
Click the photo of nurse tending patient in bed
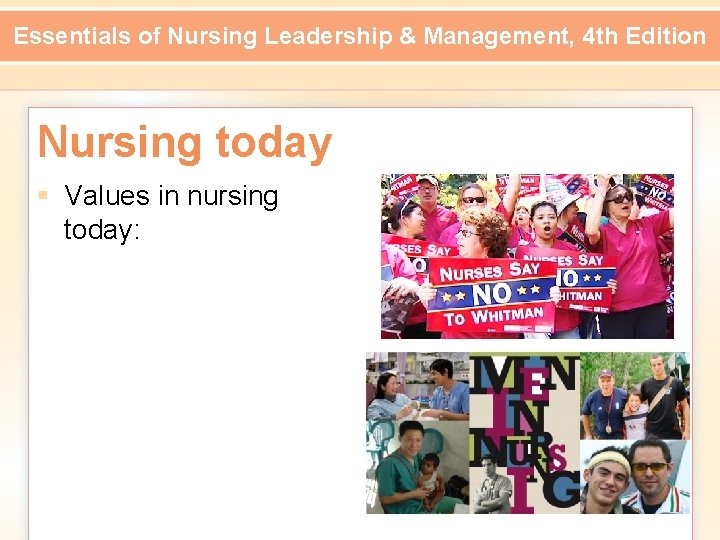click(x=417, y=386)
